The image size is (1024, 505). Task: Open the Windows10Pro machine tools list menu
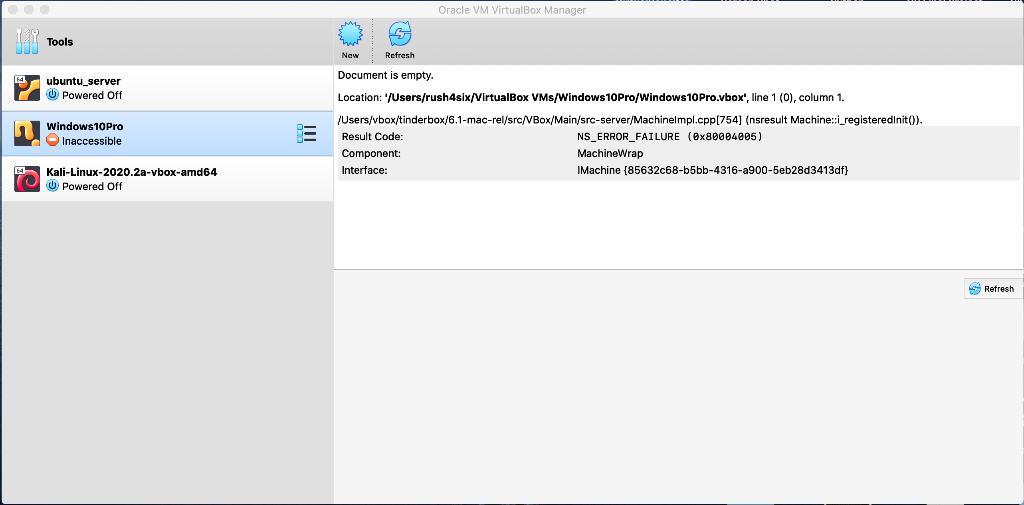pyautogui.click(x=306, y=133)
